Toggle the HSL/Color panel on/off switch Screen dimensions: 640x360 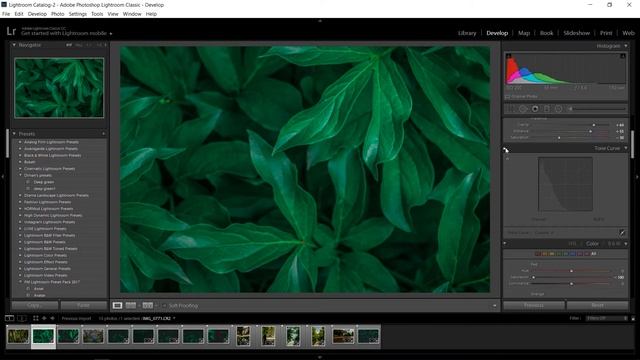pyautogui.click(x=505, y=244)
